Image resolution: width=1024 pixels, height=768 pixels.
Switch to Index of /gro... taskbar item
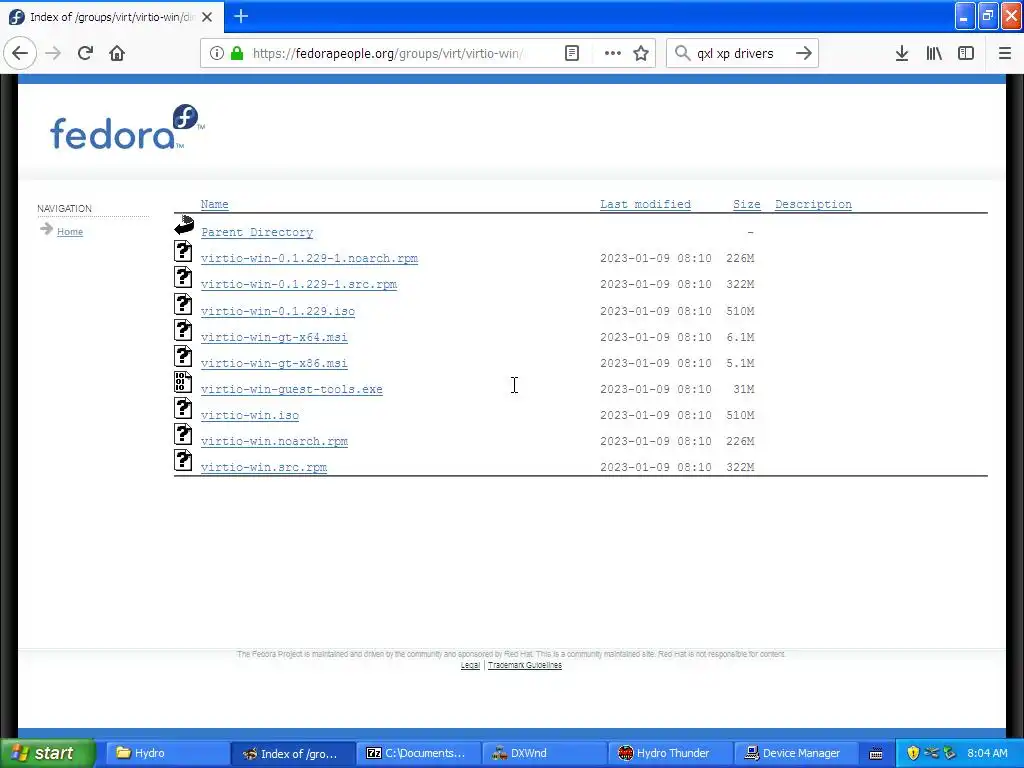pyautogui.click(x=293, y=753)
